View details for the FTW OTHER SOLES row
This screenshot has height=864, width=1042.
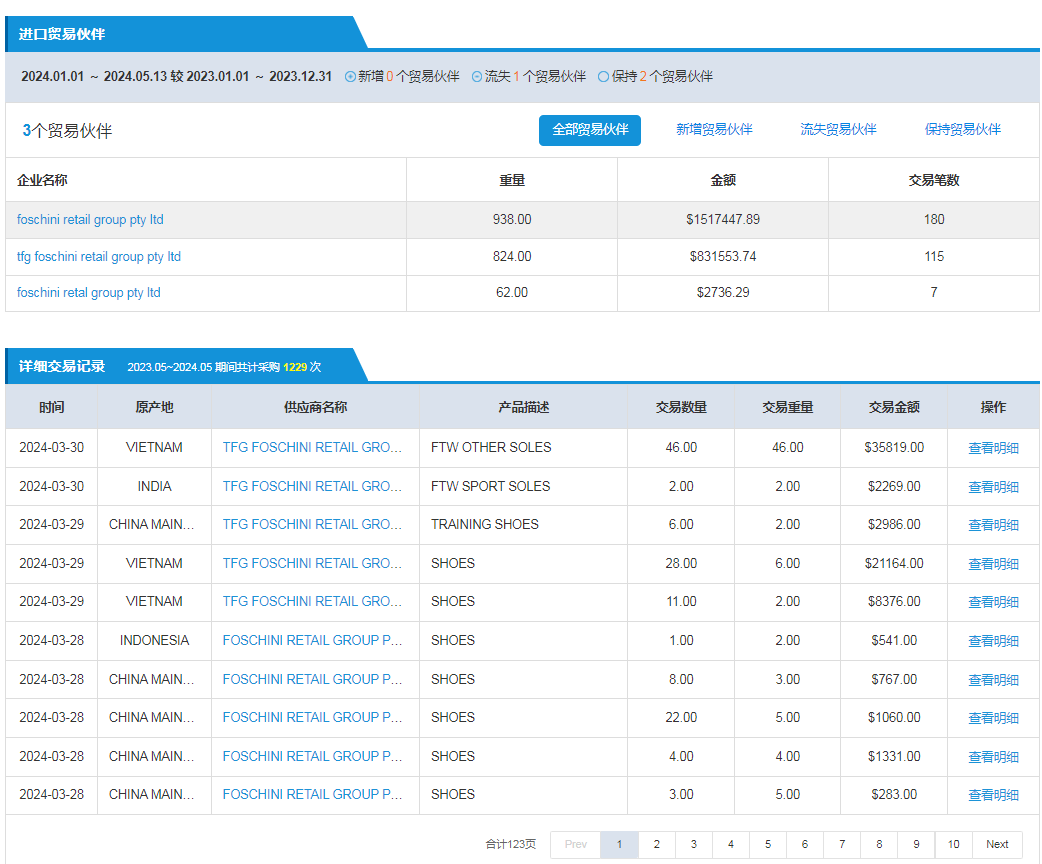point(993,448)
